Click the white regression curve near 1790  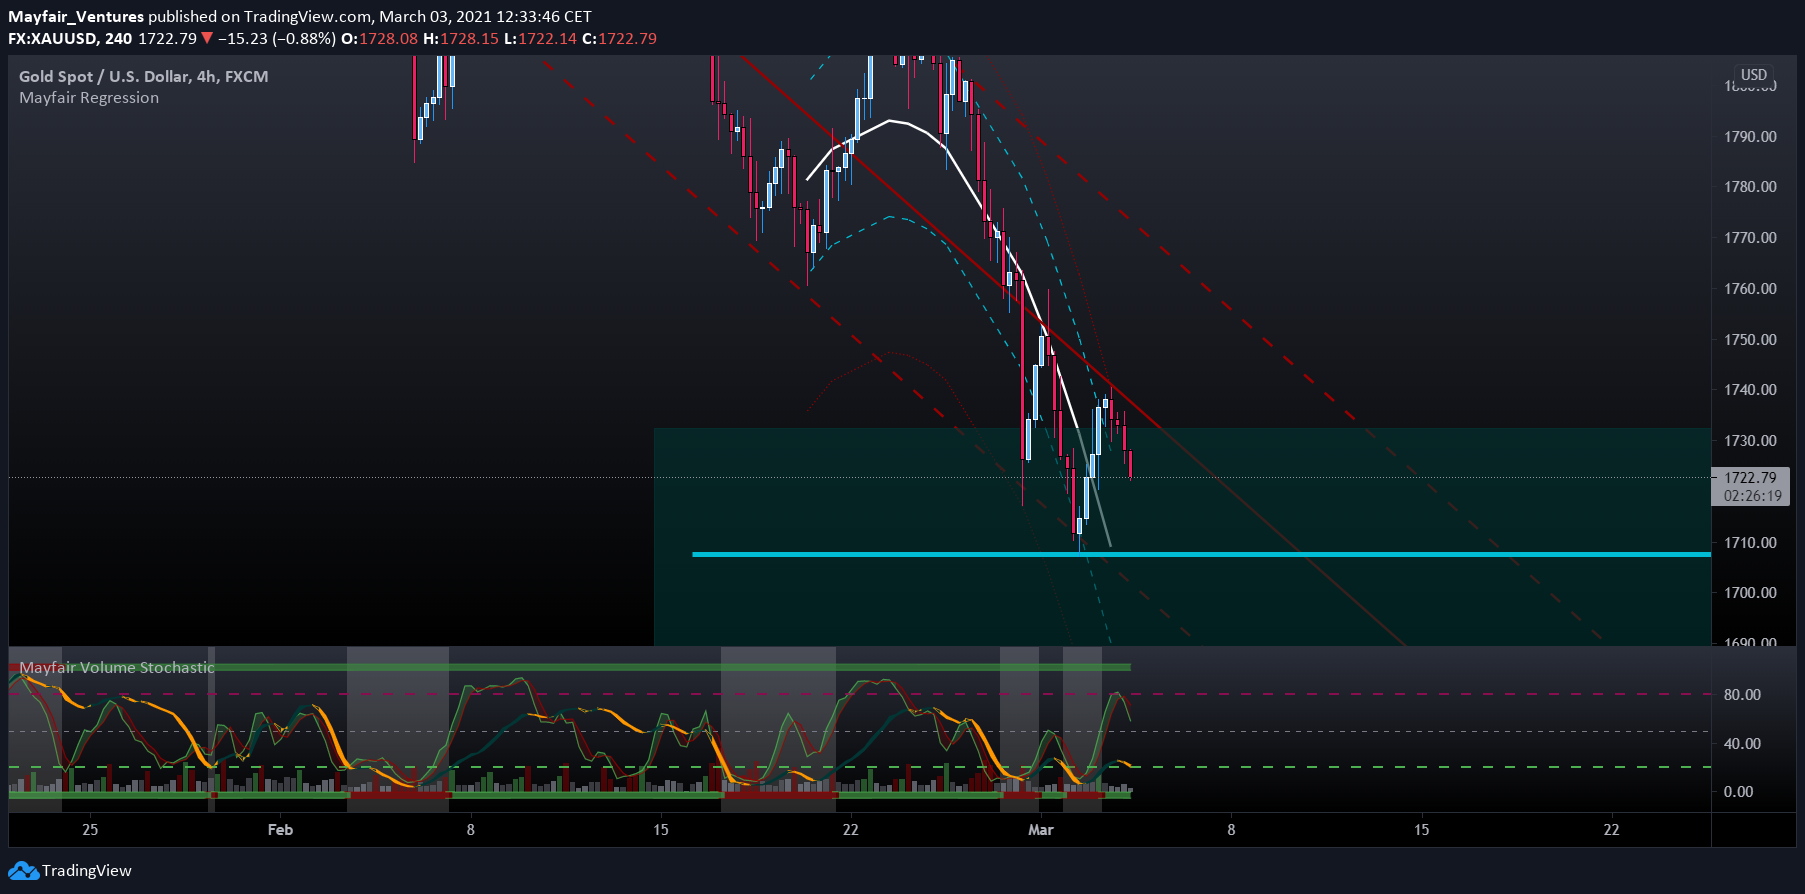click(x=890, y=122)
